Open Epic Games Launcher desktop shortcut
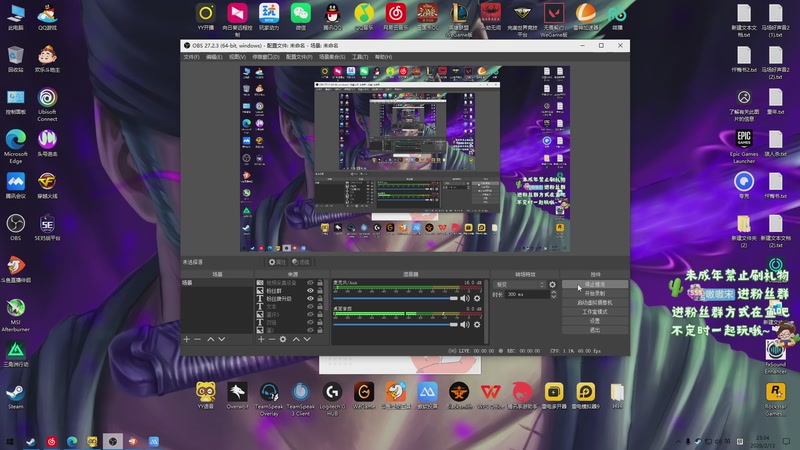The width and height of the screenshot is (800, 450). [744, 146]
